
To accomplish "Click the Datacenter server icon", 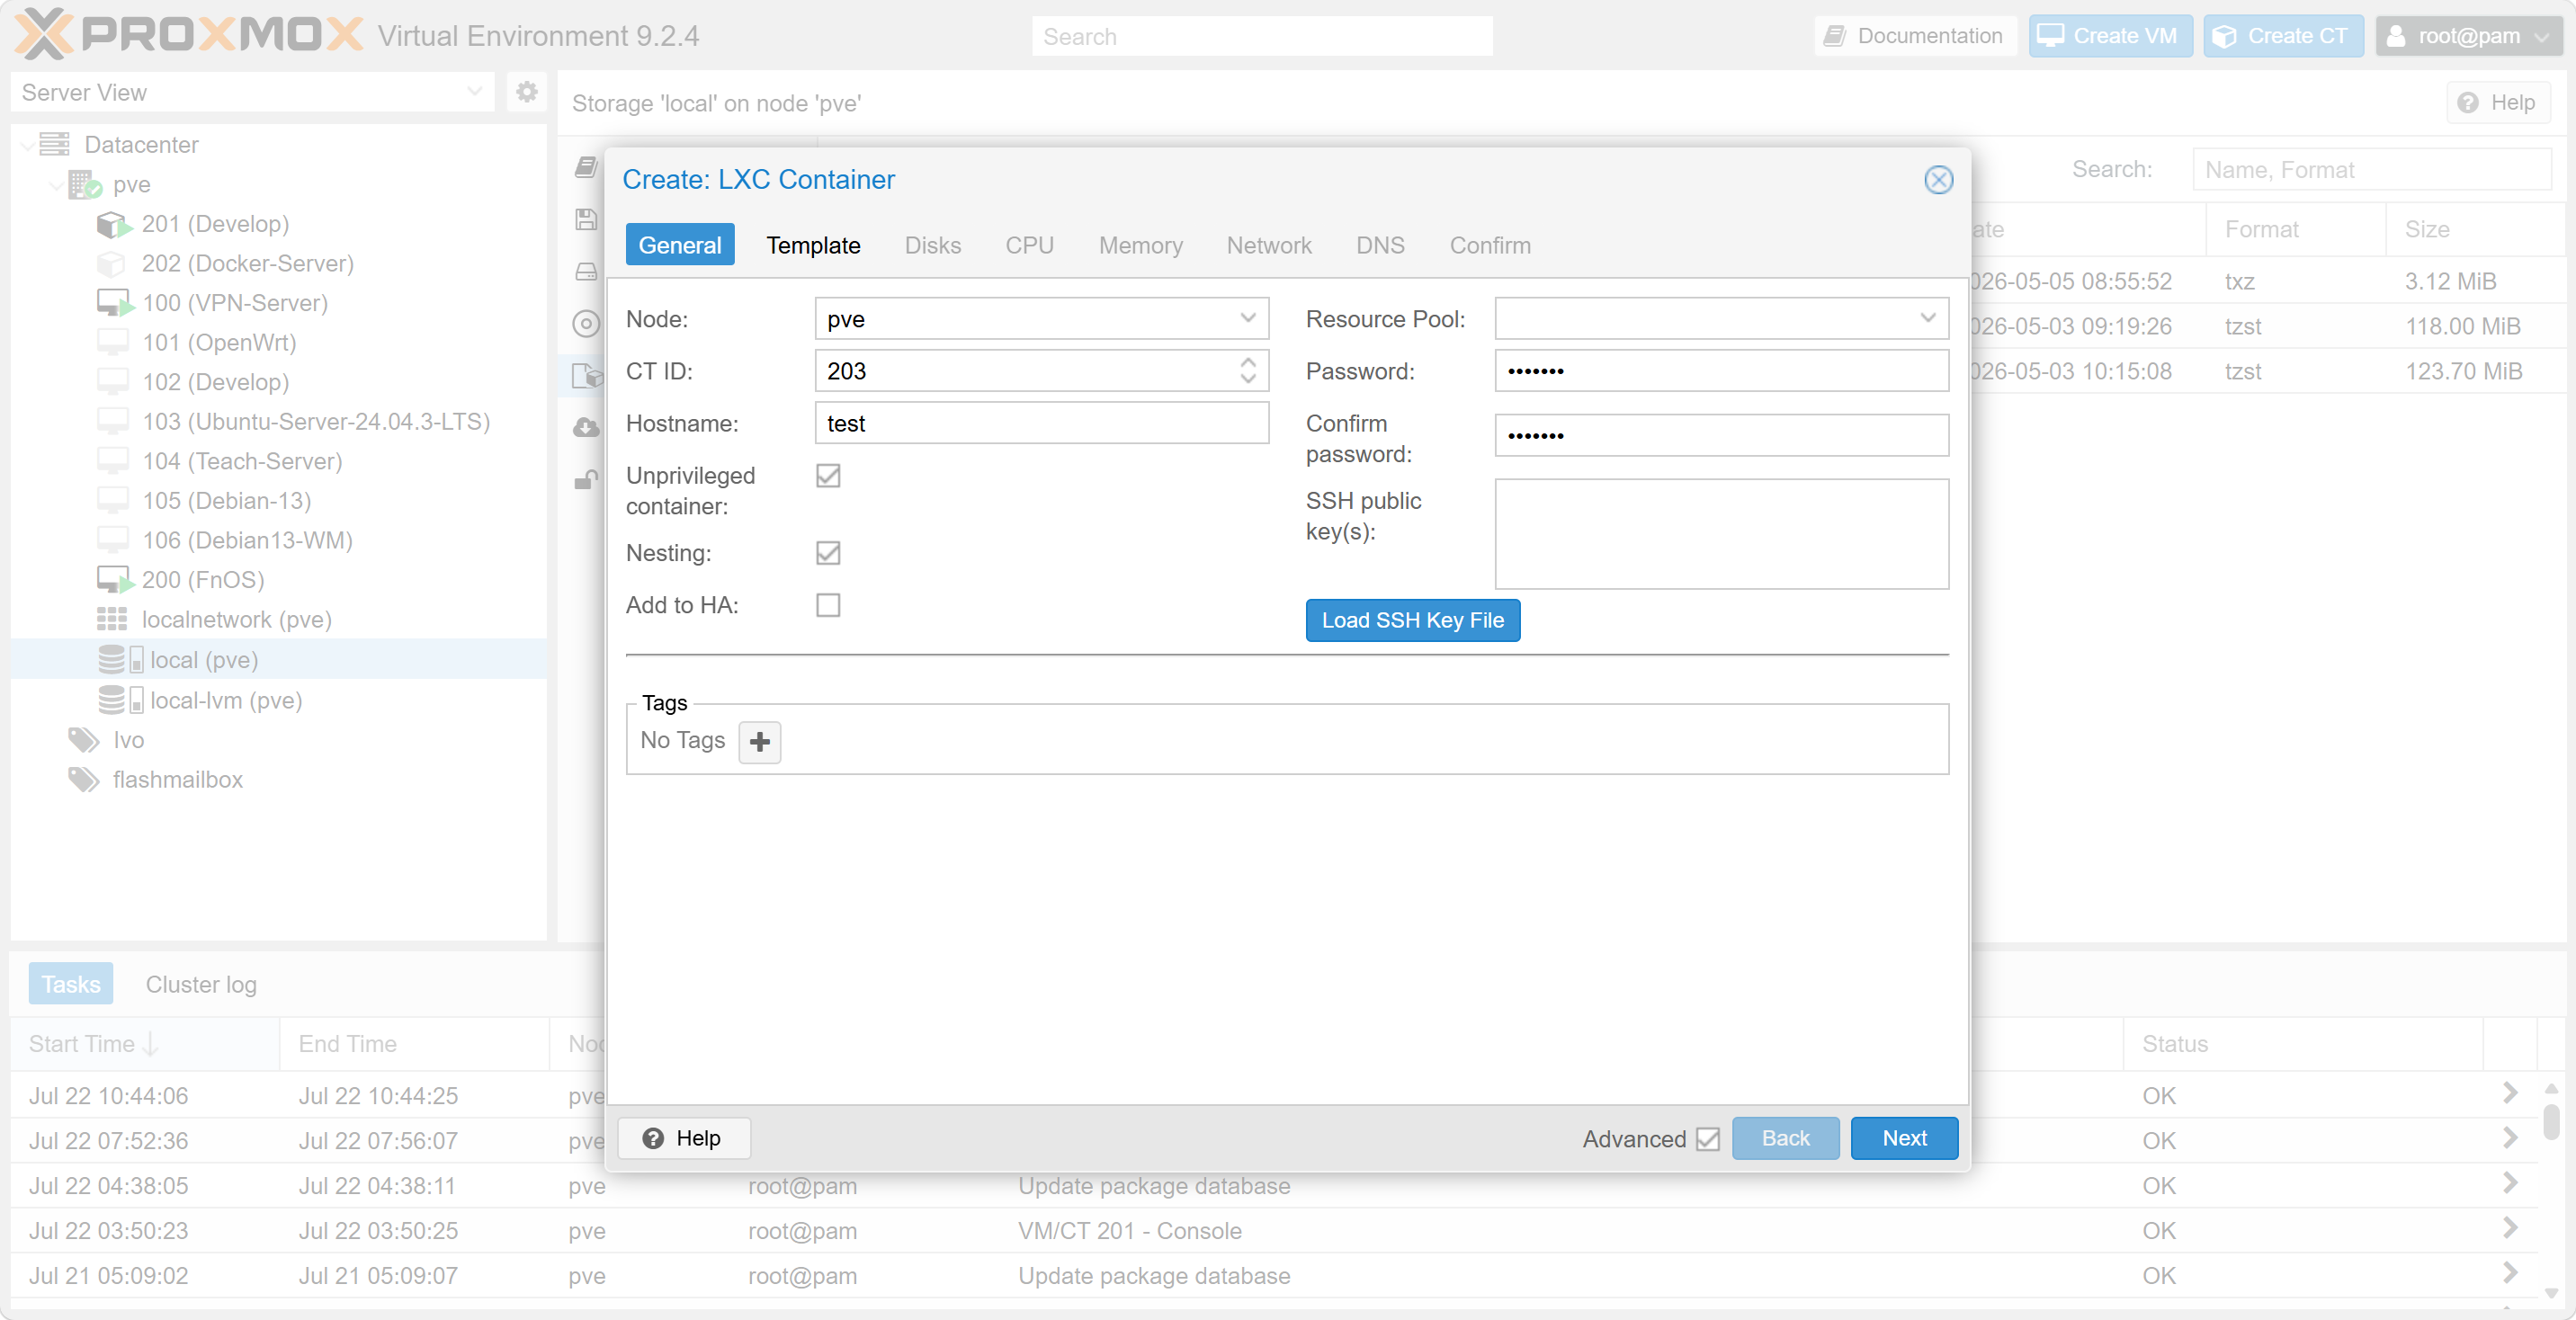I will pyautogui.click(x=54, y=144).
